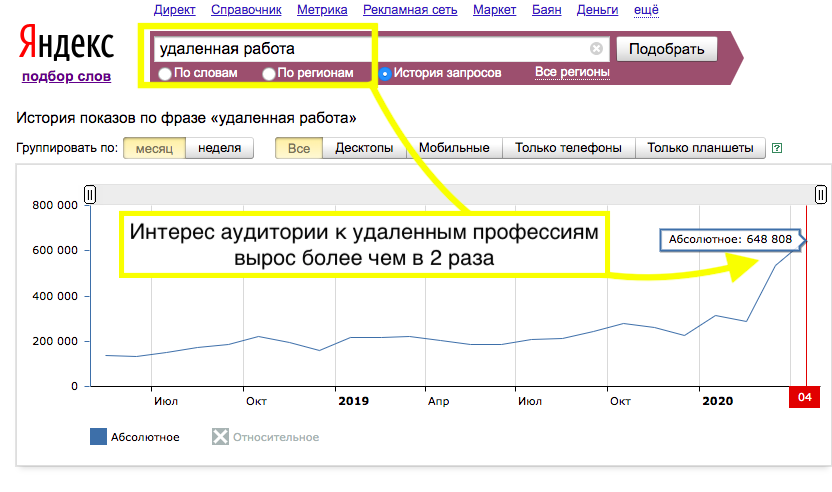Click the История показов по фразе heading

186,118
